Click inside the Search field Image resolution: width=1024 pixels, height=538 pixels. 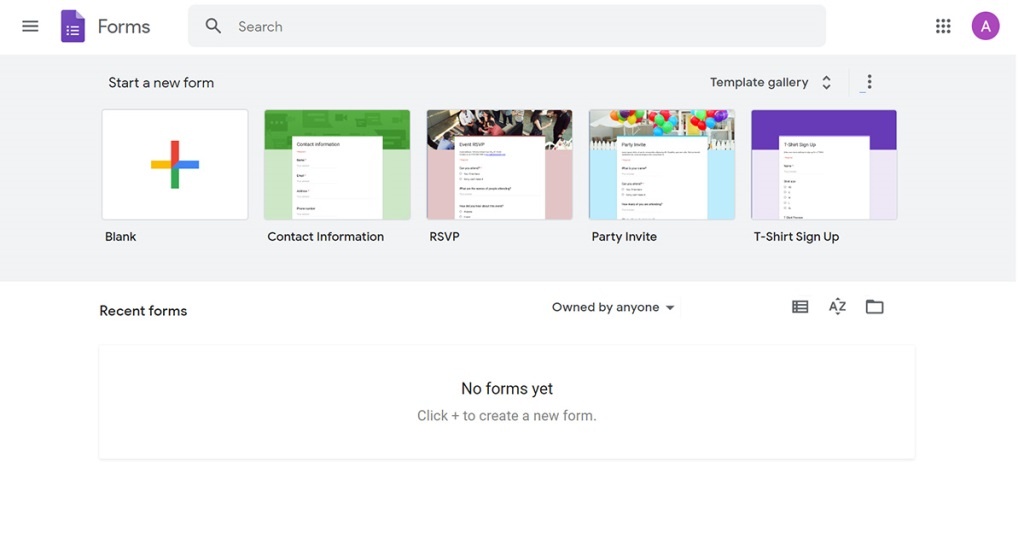point(520,26)
